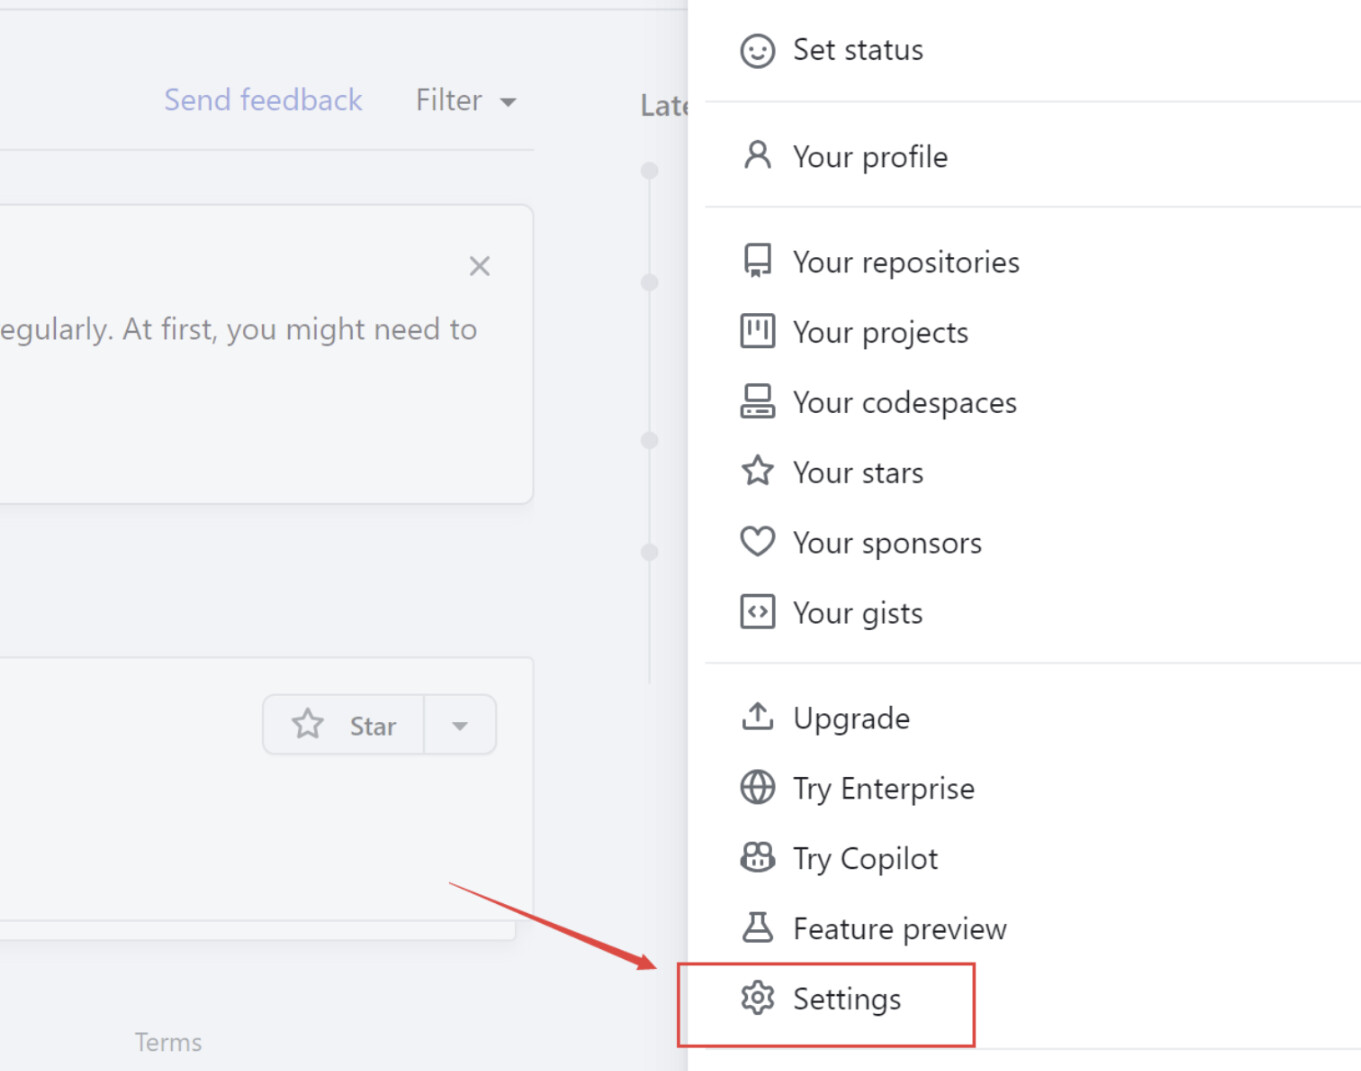Click the person icon beside Your profile
Viewport: 1361px width, 1071px height.
[x=757, y=155]
